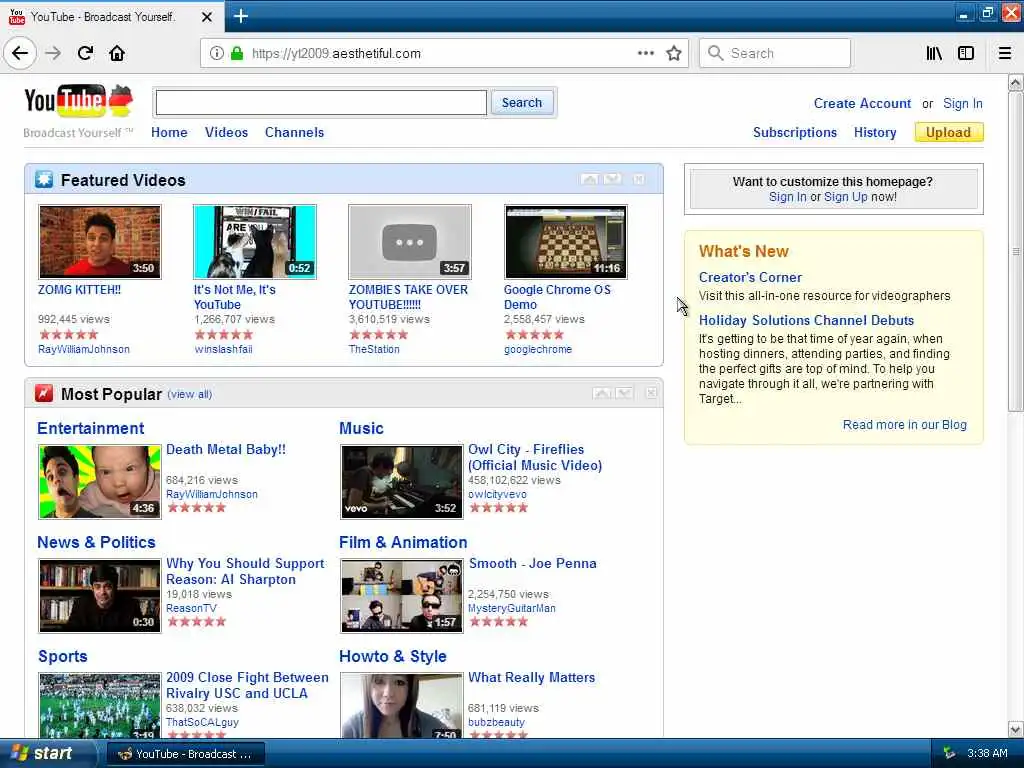Open TheStation channel link
The image size is (1024, 768).
(374, 349)
